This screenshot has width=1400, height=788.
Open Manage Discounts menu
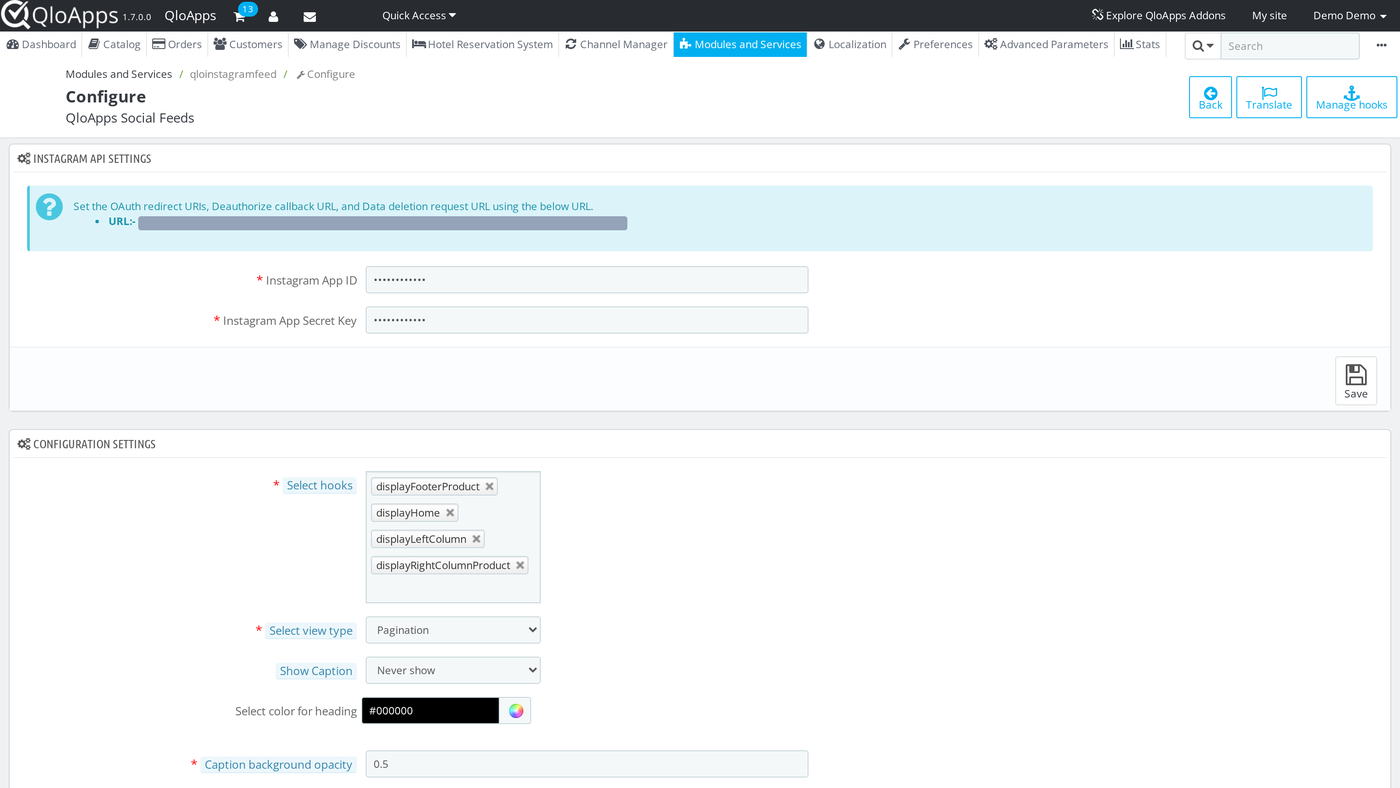point(347,45)
